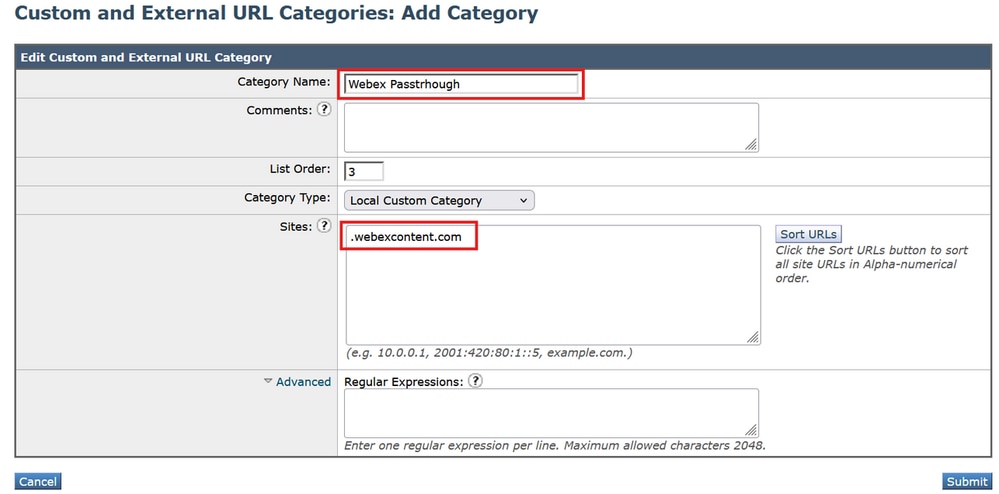Cancel adding the category
This screenshot has width=999, height=494.
point(38,481)
